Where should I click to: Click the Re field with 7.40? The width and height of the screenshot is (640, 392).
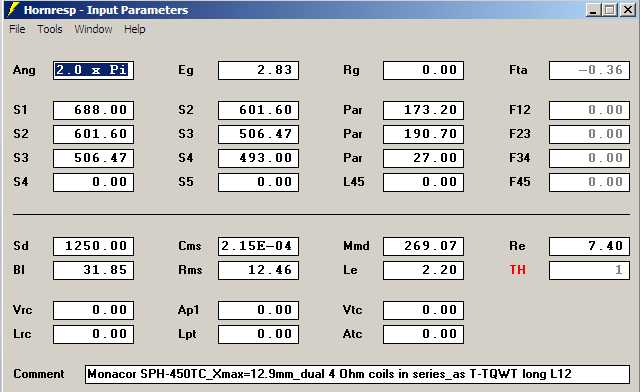pyautogui.click(x=589, y=246)
